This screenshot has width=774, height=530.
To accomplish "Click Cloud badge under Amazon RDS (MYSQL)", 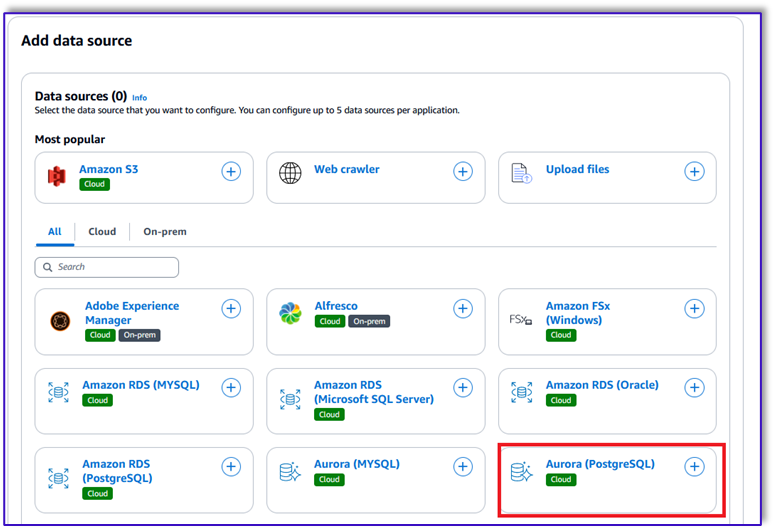I will click(x=97, y=400).
